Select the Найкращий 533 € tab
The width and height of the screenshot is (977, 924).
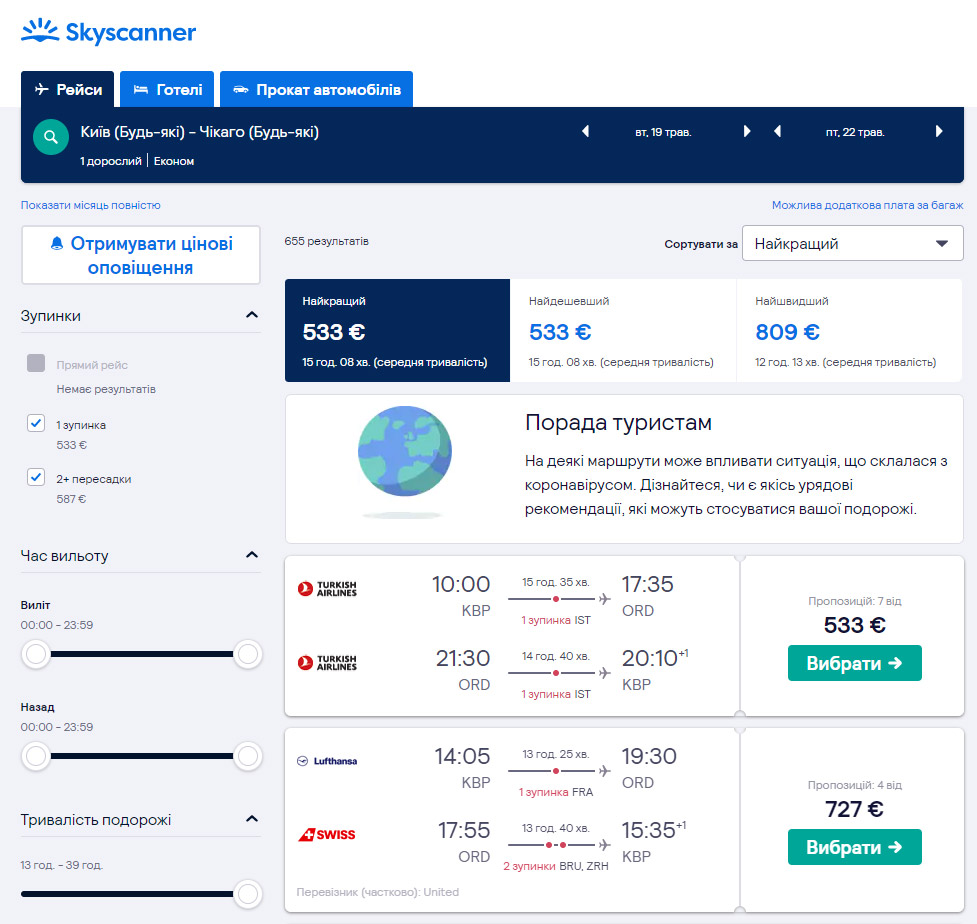pyautogui.click(x=398, y=330)
